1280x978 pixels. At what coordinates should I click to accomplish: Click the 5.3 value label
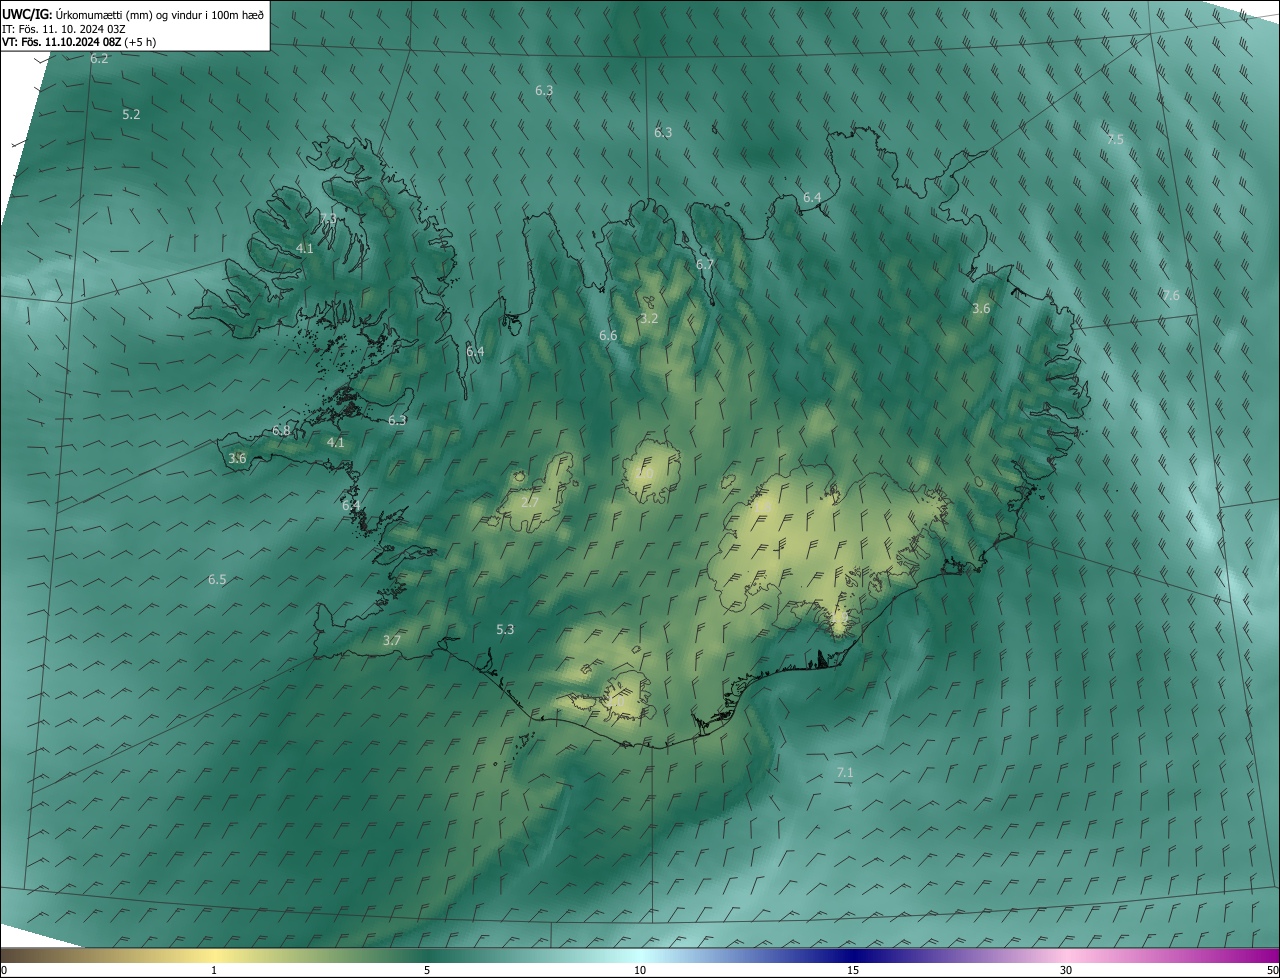(x=505, y=630)
